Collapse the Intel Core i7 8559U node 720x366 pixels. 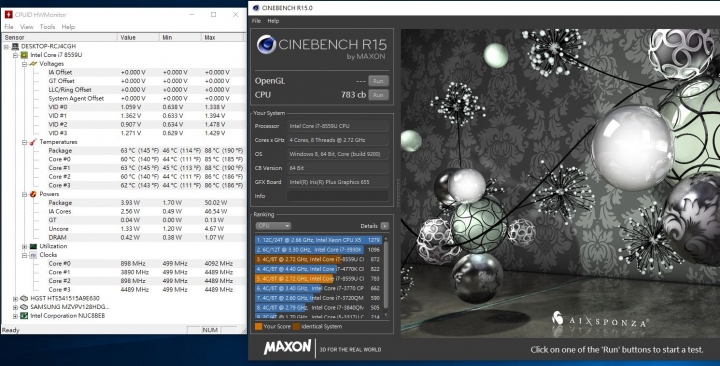click(15, 55)
